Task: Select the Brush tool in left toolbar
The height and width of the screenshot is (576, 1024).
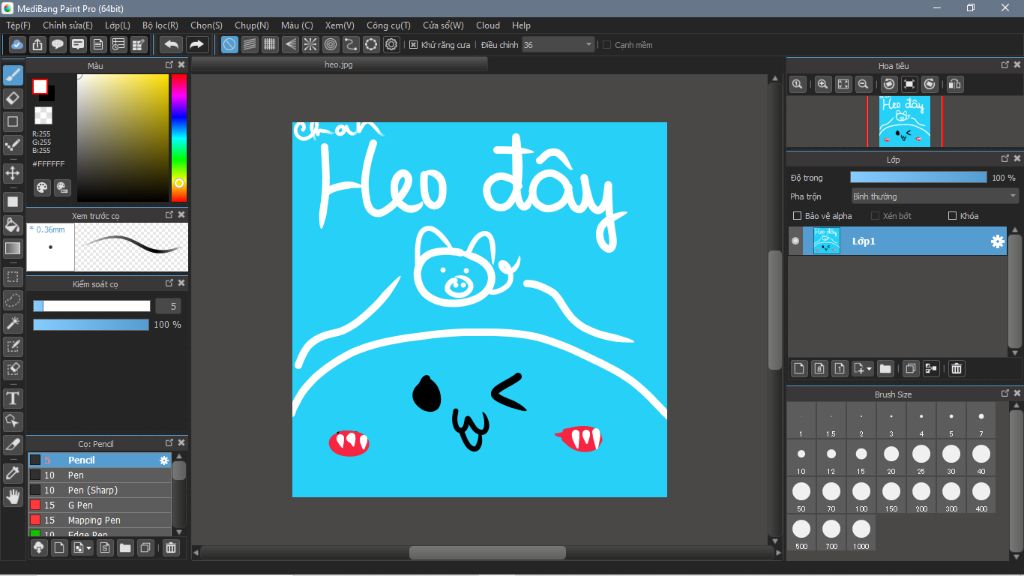Action: click(x=12, y=75)
